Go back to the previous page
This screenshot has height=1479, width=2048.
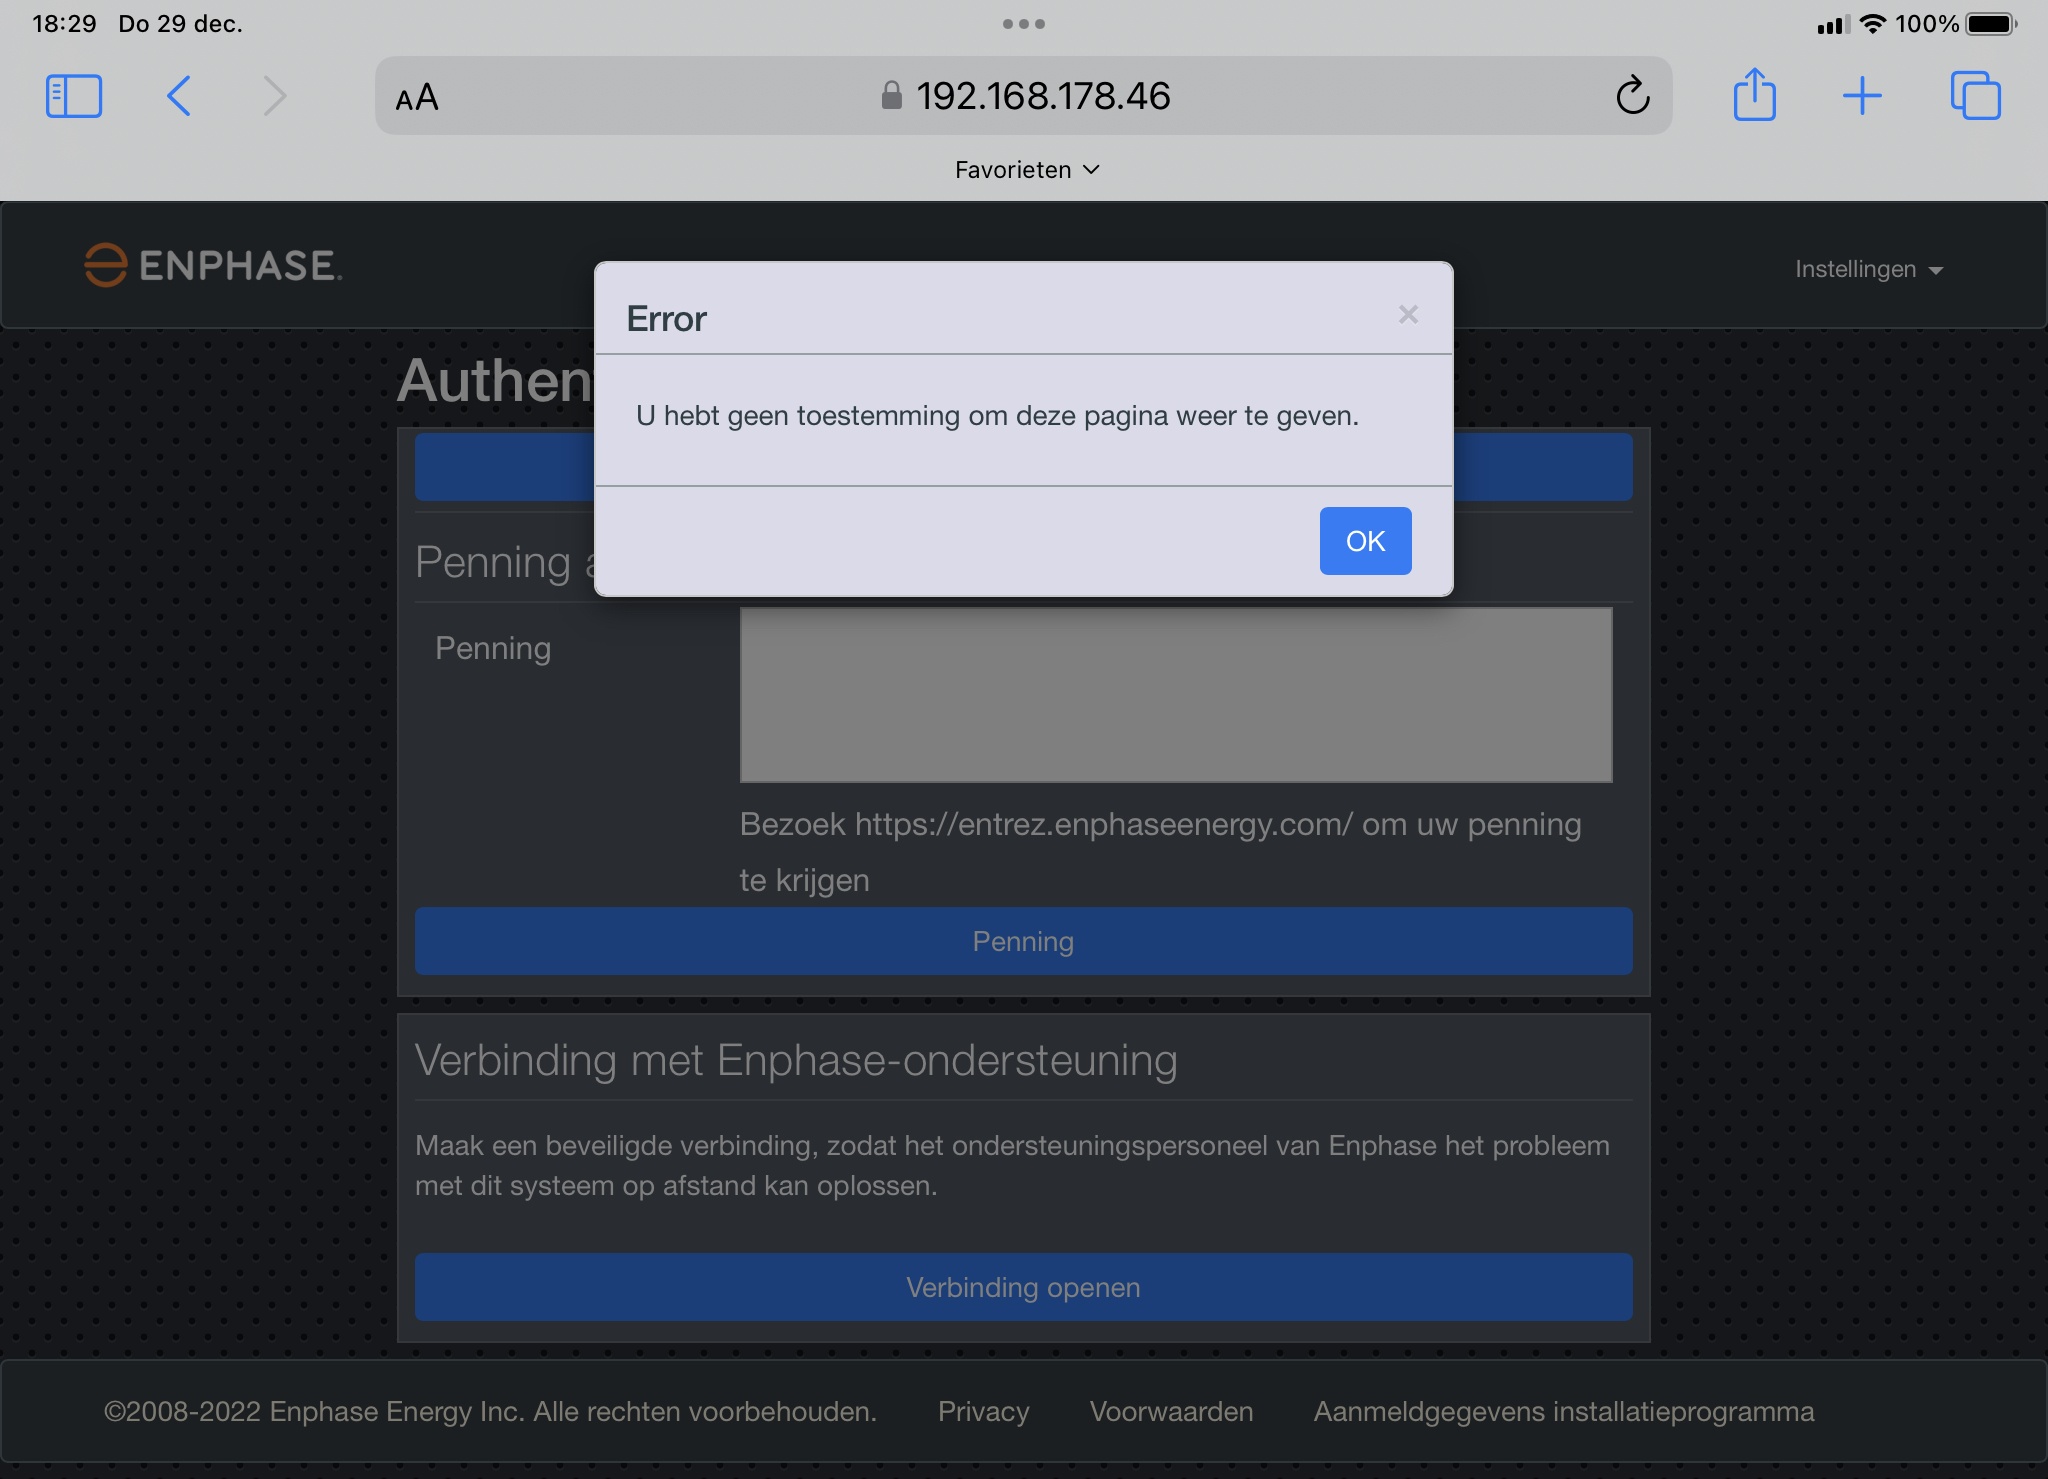pos(179,97)
